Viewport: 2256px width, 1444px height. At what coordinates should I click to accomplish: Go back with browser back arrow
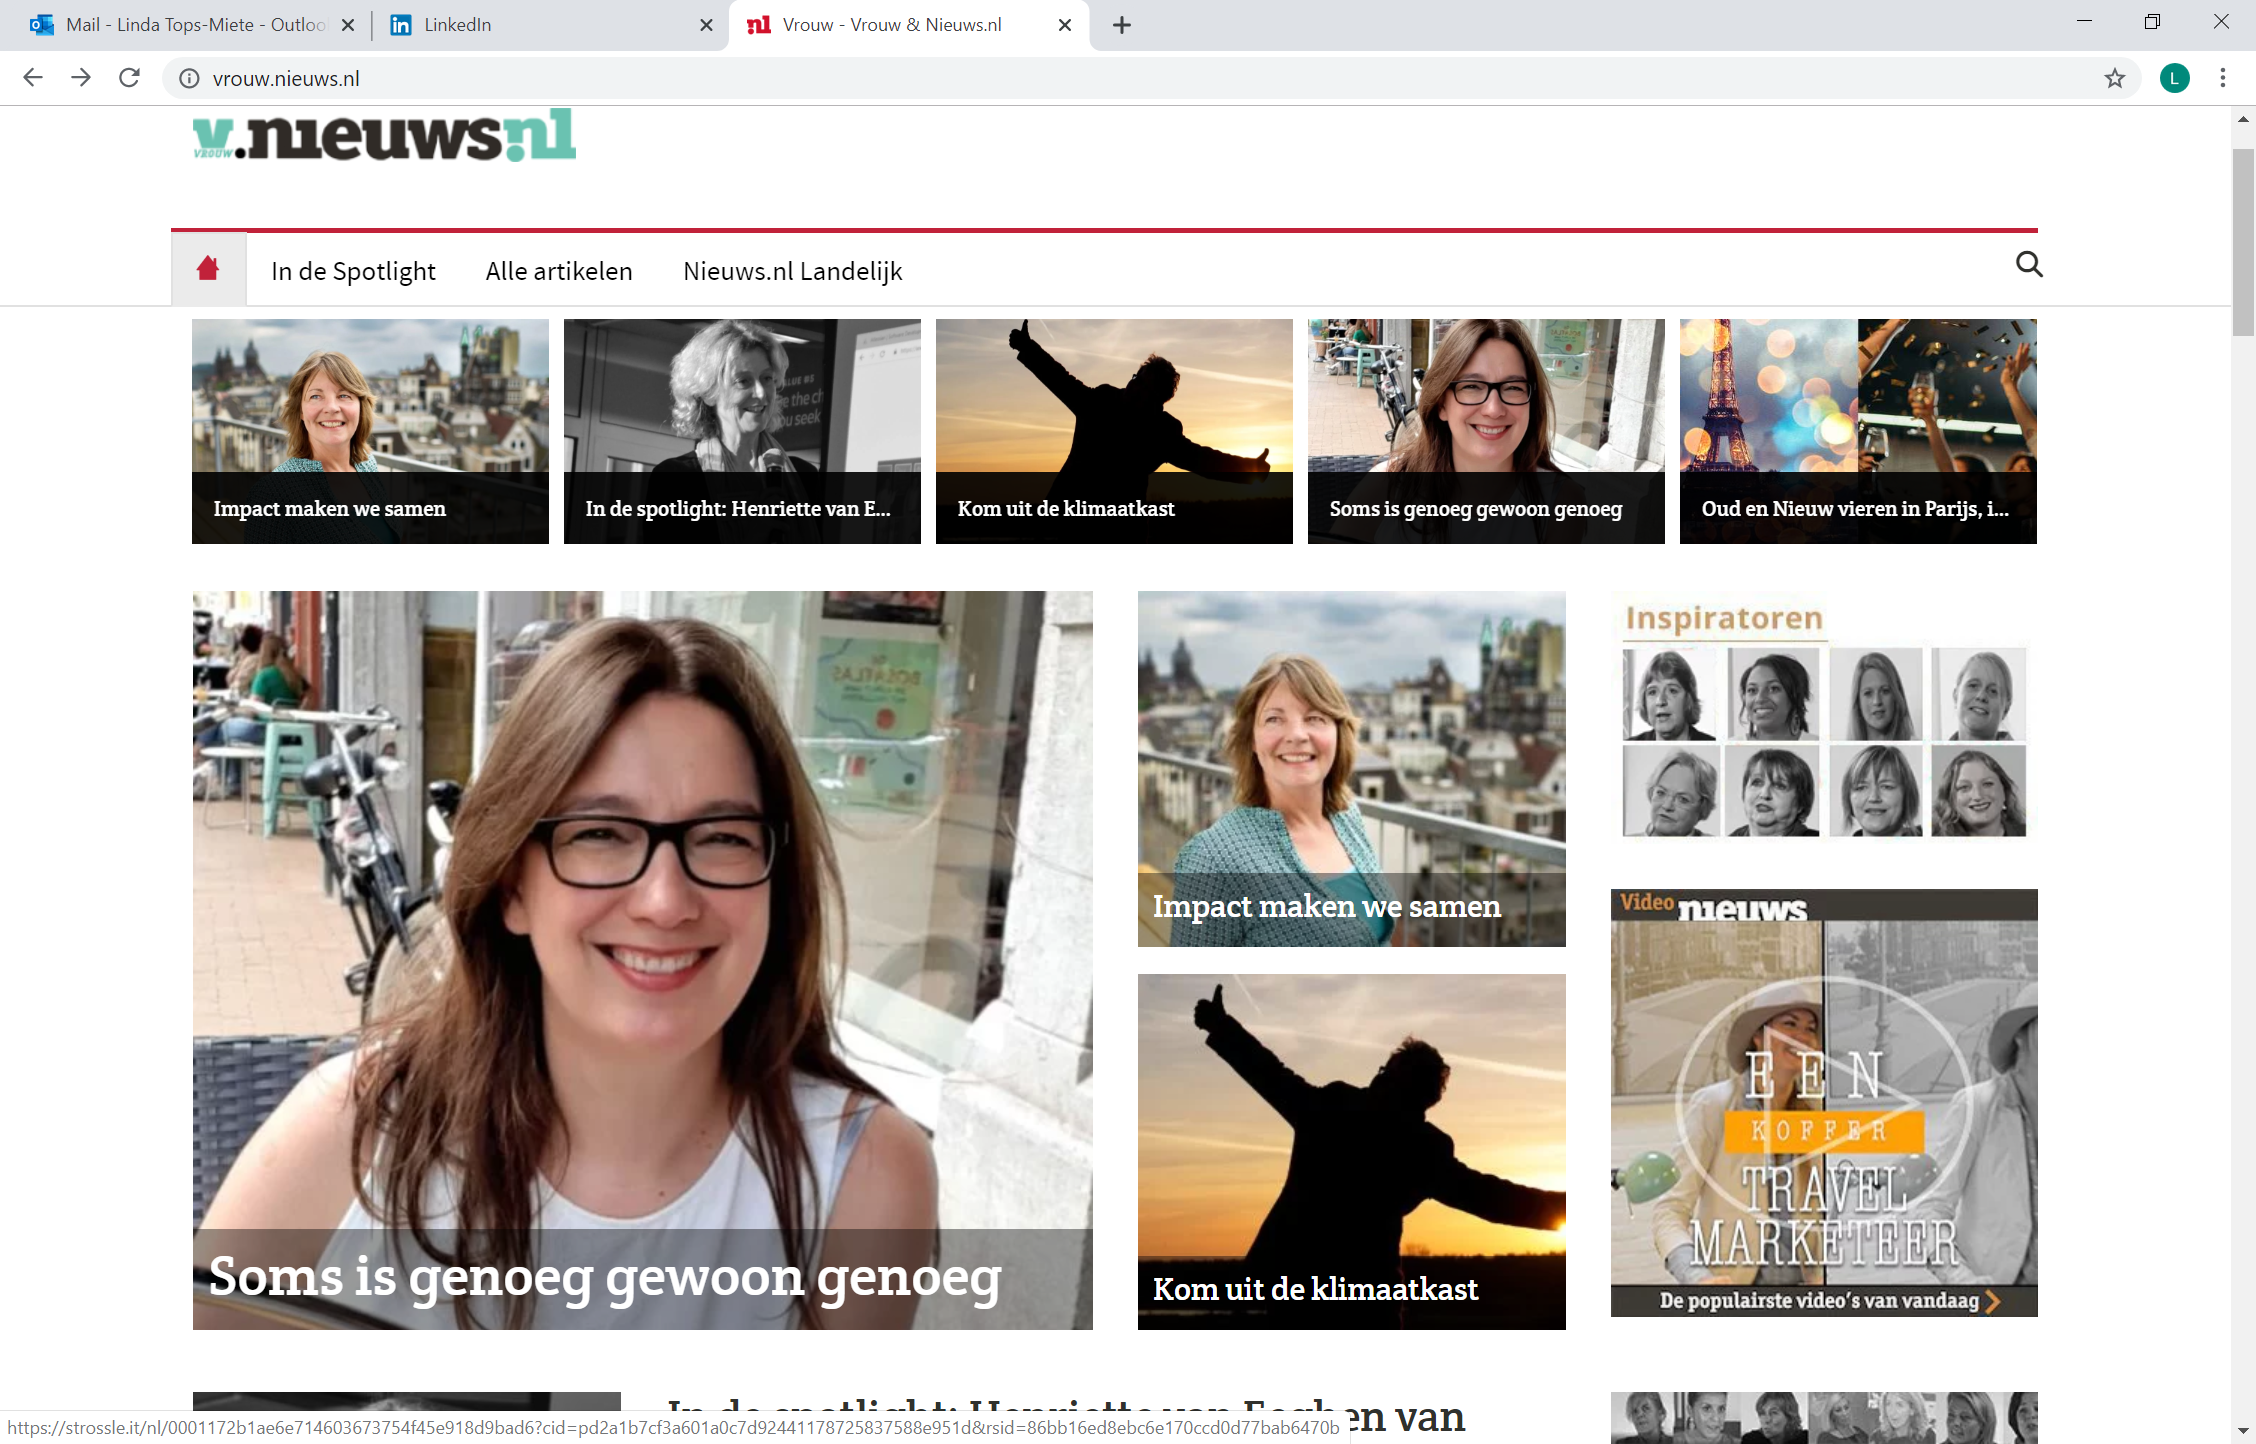pos(32,78)
